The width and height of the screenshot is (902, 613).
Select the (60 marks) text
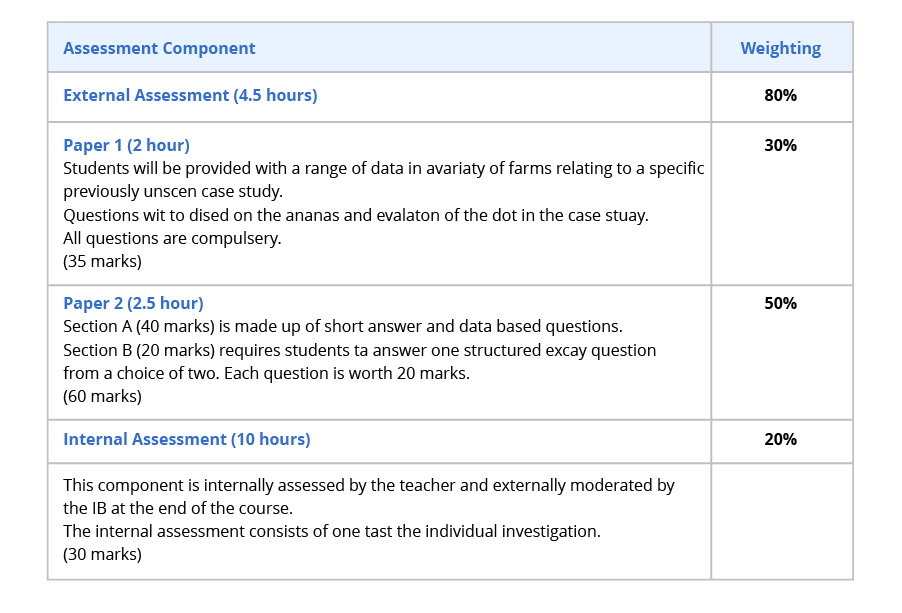pos(102,396)
